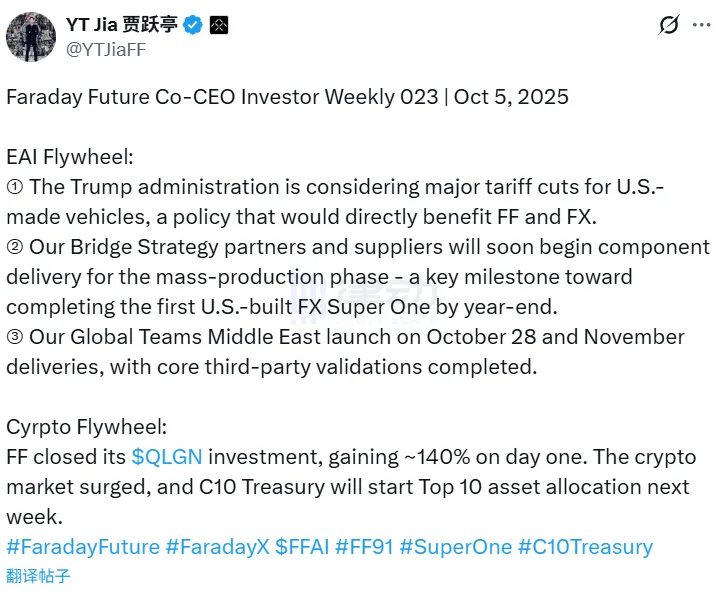Open the Grok explain-post icon
Screen dimensions: 728x598
[669, 25]
